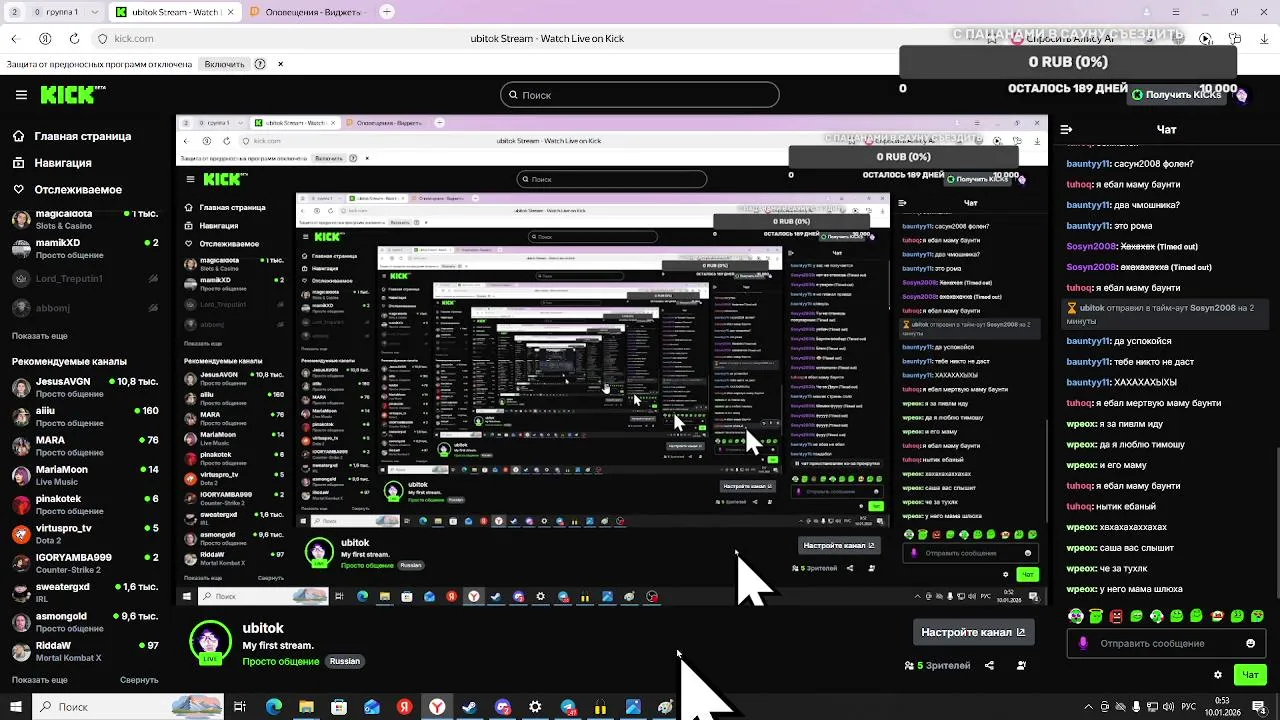Screen dimensions: 1280x720
Task: Open the protection bar help icon
Action: [260, 64]
